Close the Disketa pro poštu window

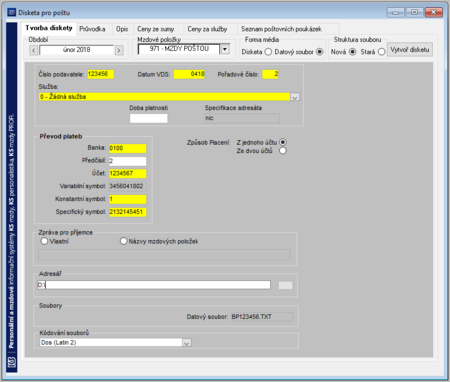click(434, 12)
